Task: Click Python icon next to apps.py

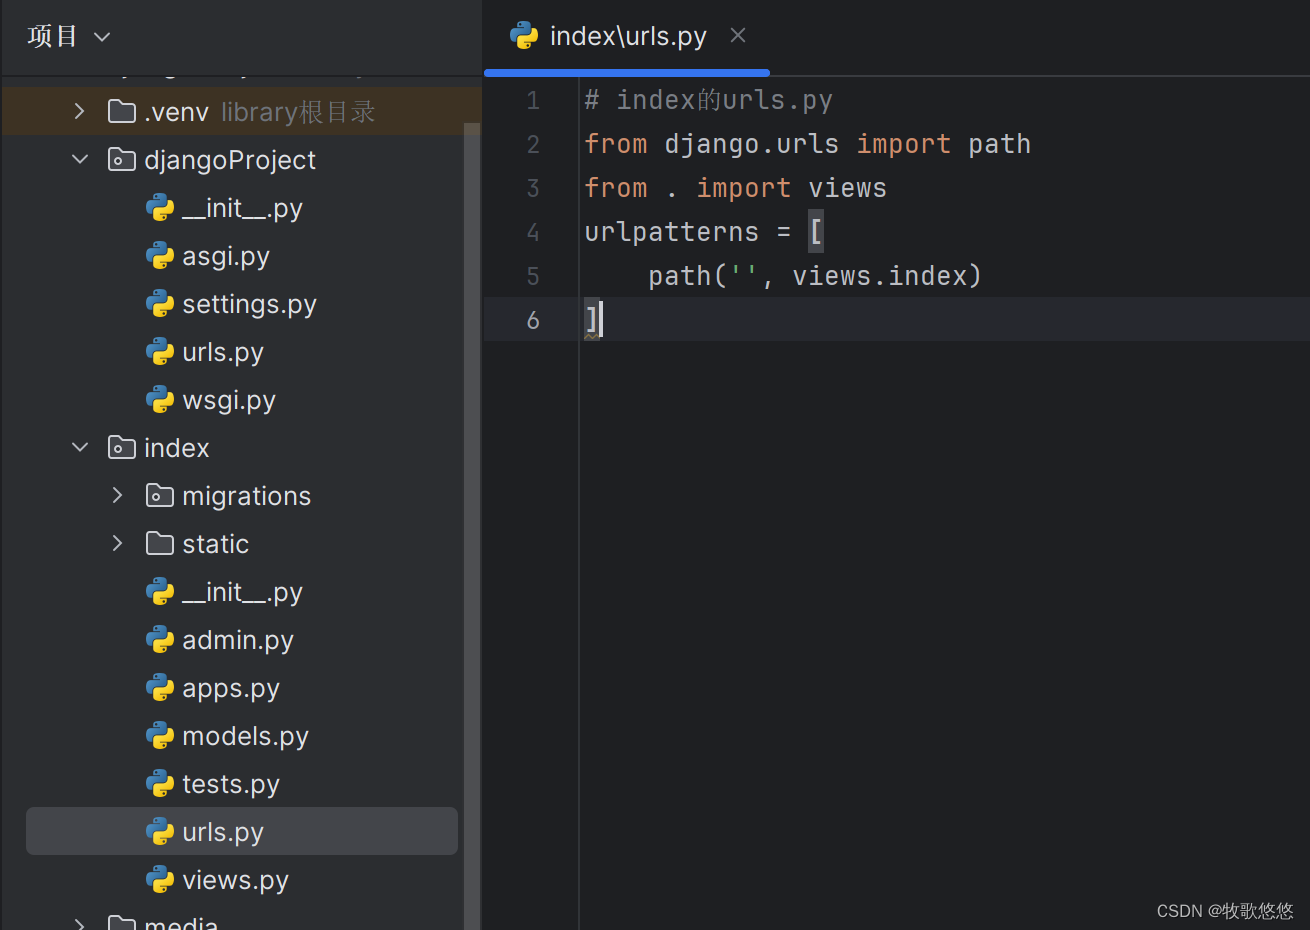Action: tap(160, 687)
